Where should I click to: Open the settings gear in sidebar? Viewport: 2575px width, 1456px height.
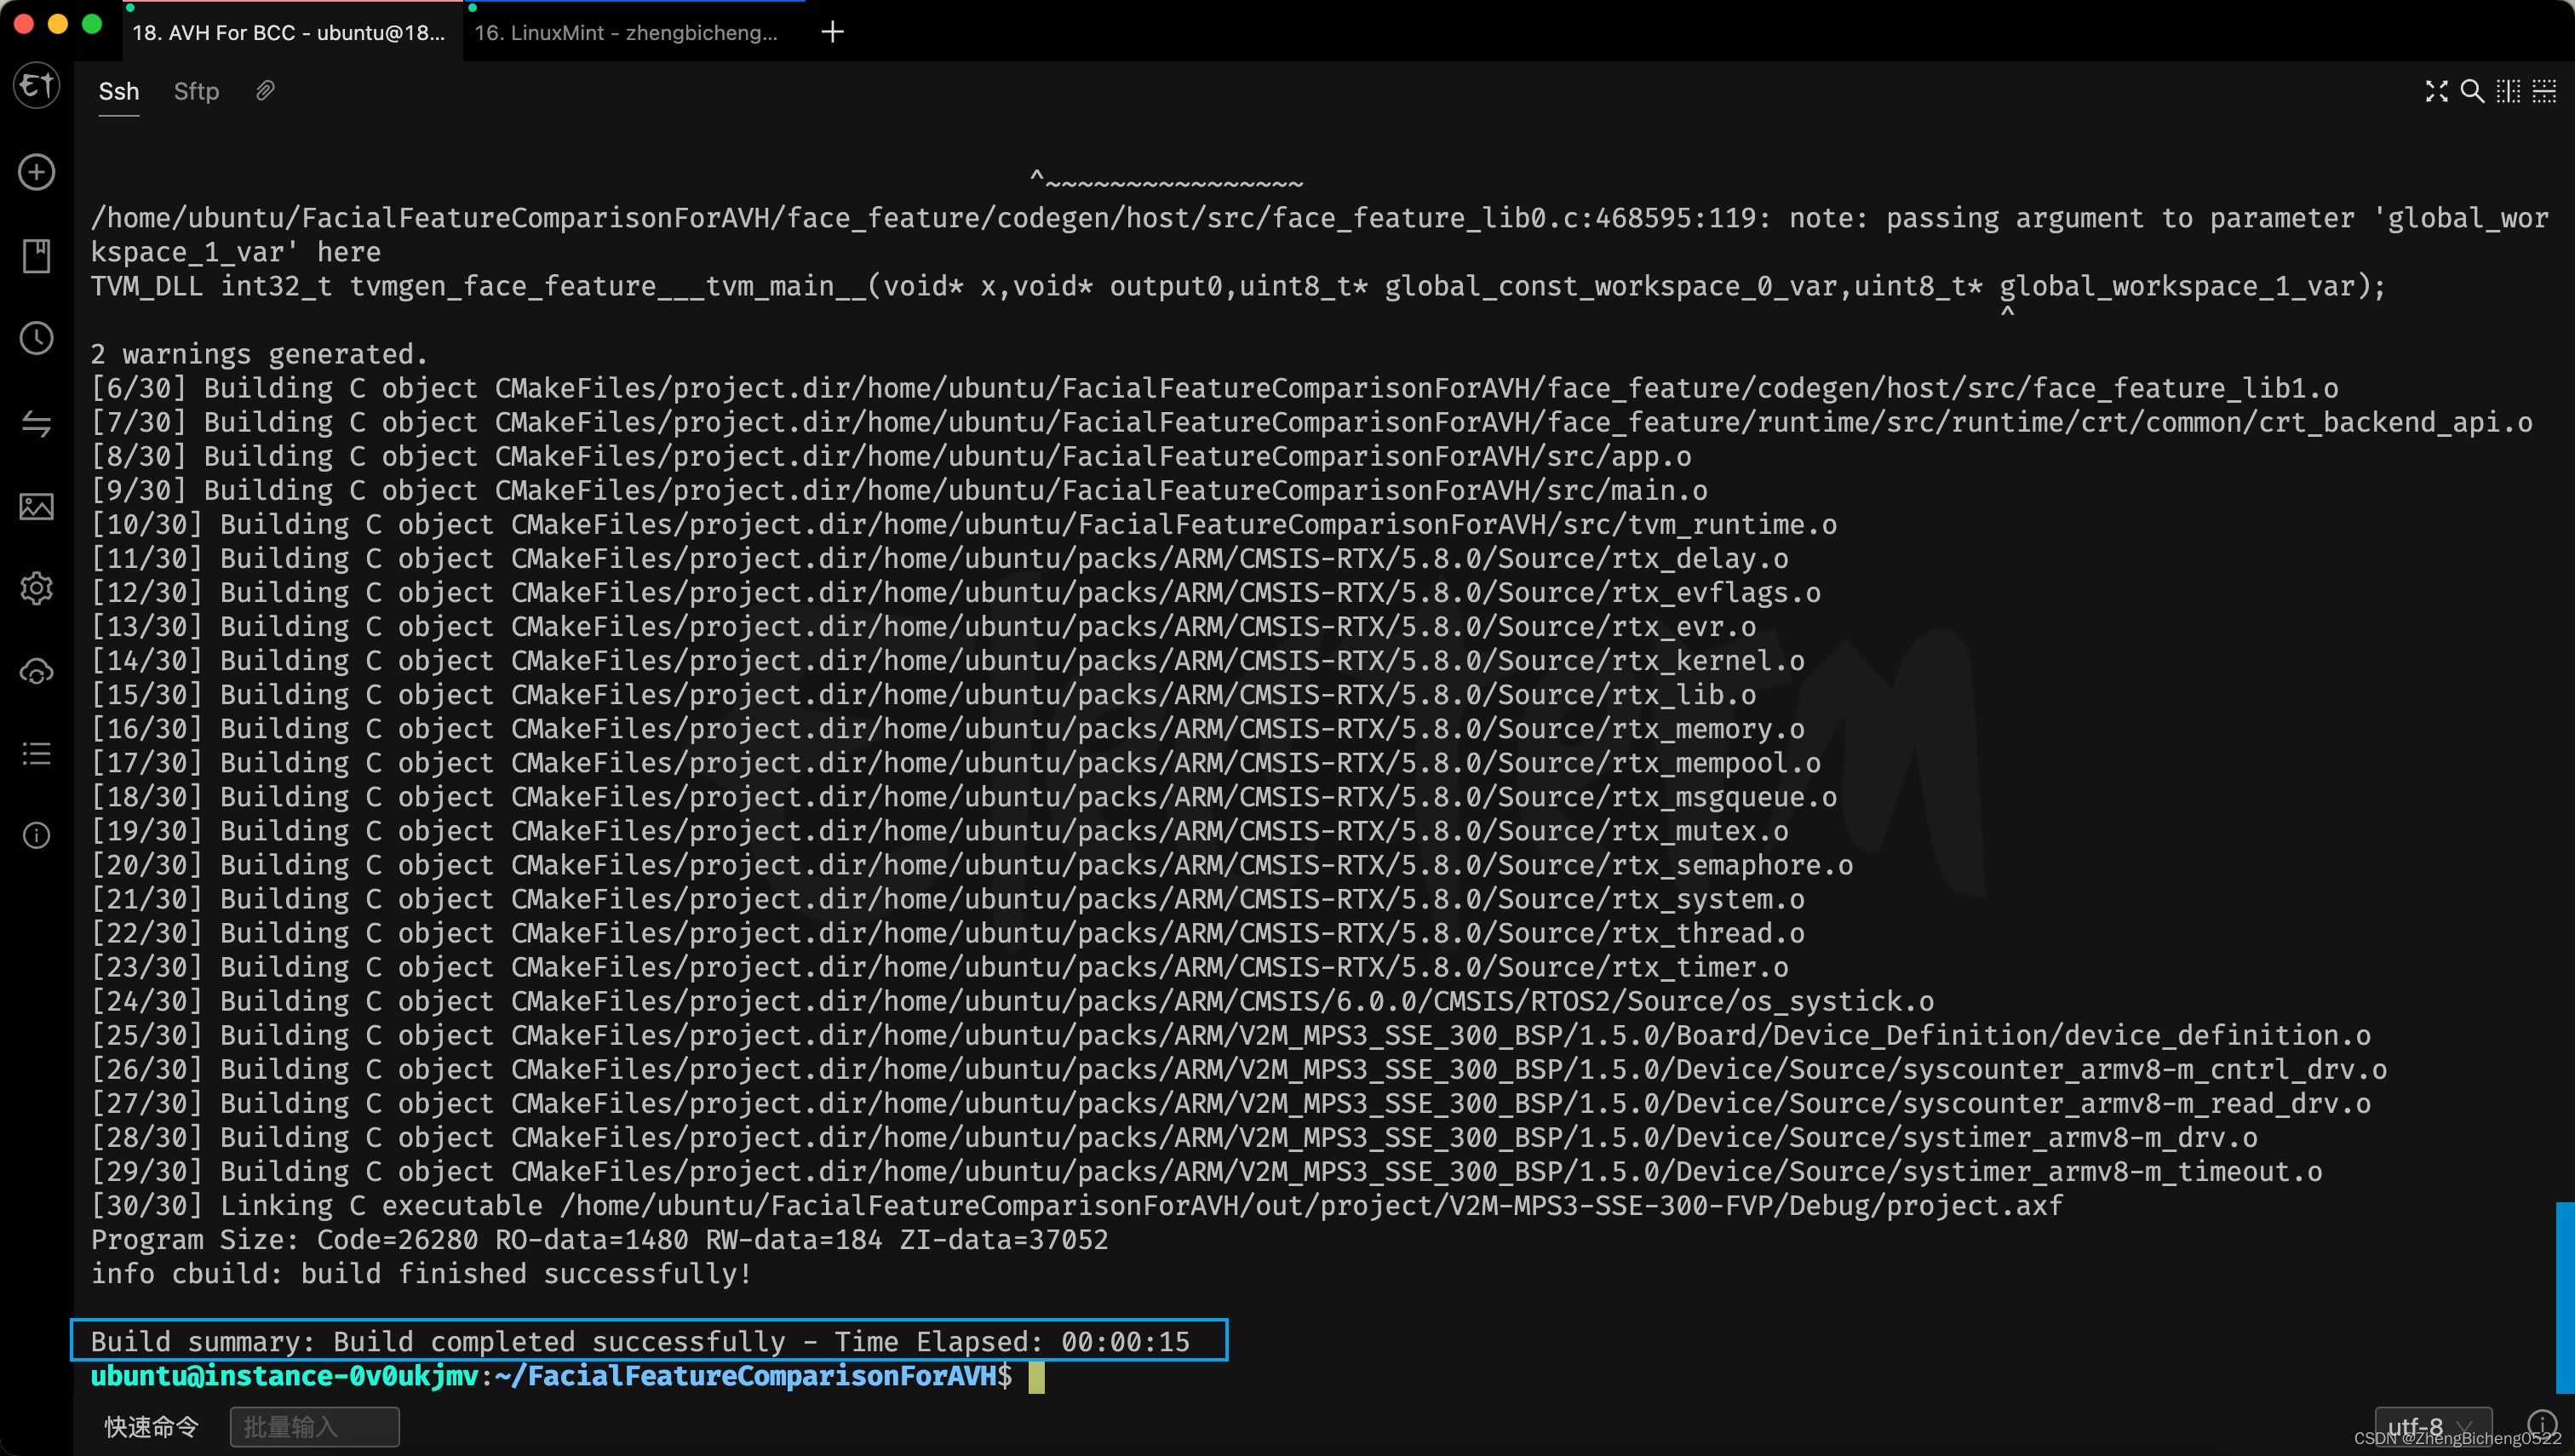point(36,588)
